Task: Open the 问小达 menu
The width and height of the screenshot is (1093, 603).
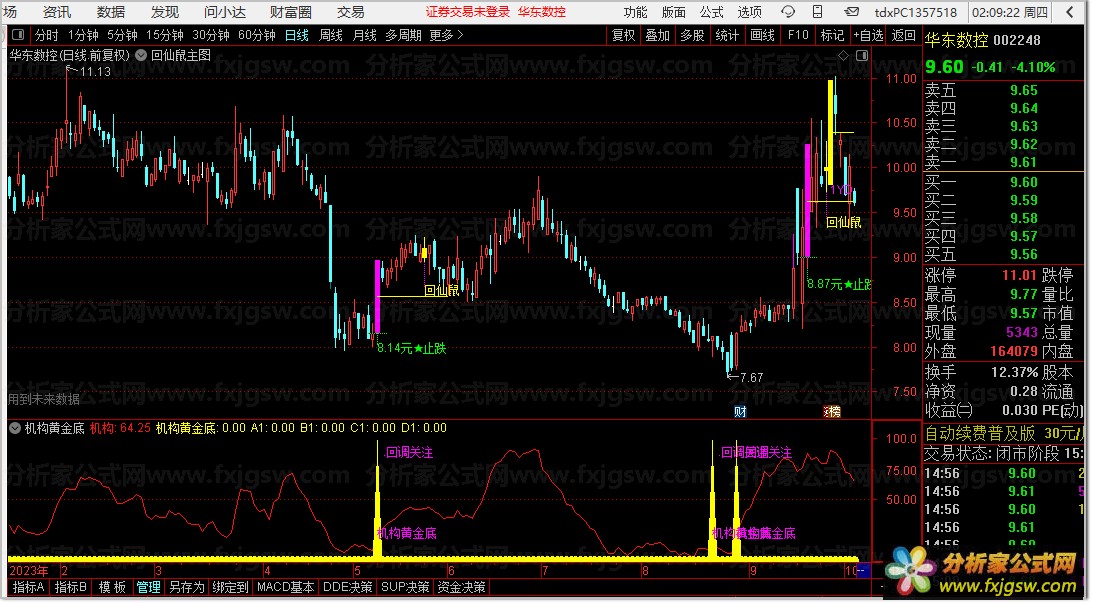Action: (225, 12)
